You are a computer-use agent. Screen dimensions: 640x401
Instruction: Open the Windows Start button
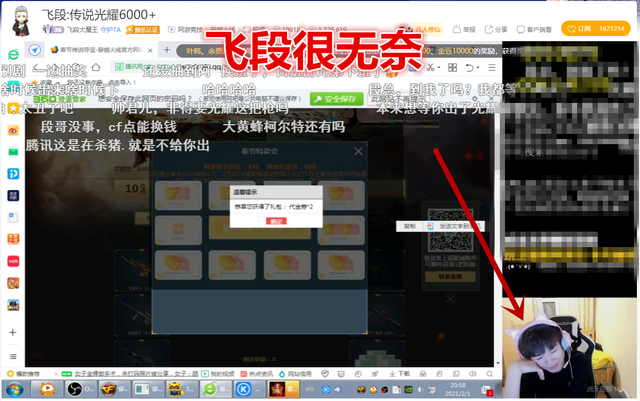(14, 389)
